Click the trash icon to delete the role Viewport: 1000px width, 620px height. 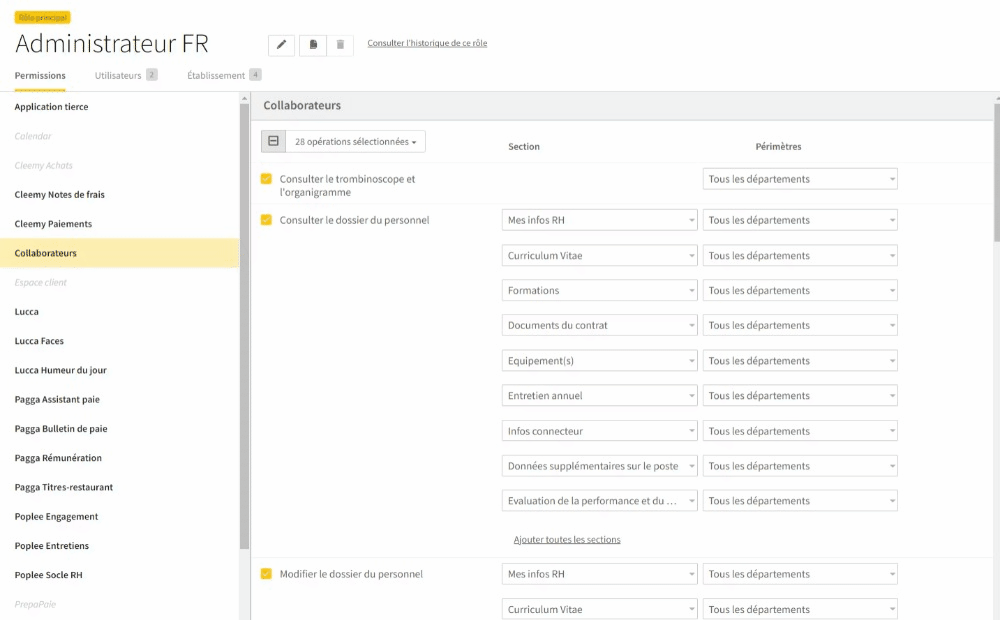[x=340, y=45]
